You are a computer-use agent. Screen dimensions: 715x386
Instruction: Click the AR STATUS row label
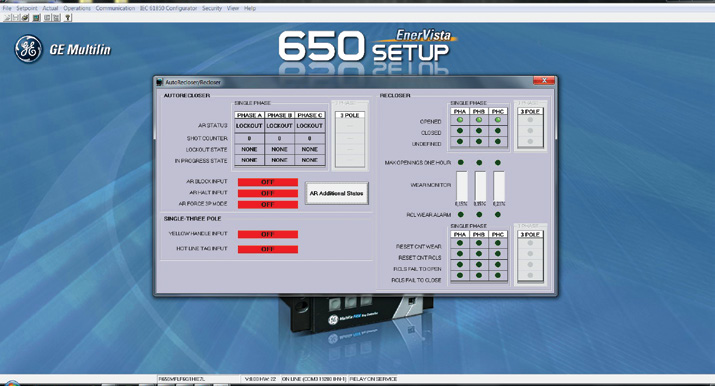coord(212,125)
